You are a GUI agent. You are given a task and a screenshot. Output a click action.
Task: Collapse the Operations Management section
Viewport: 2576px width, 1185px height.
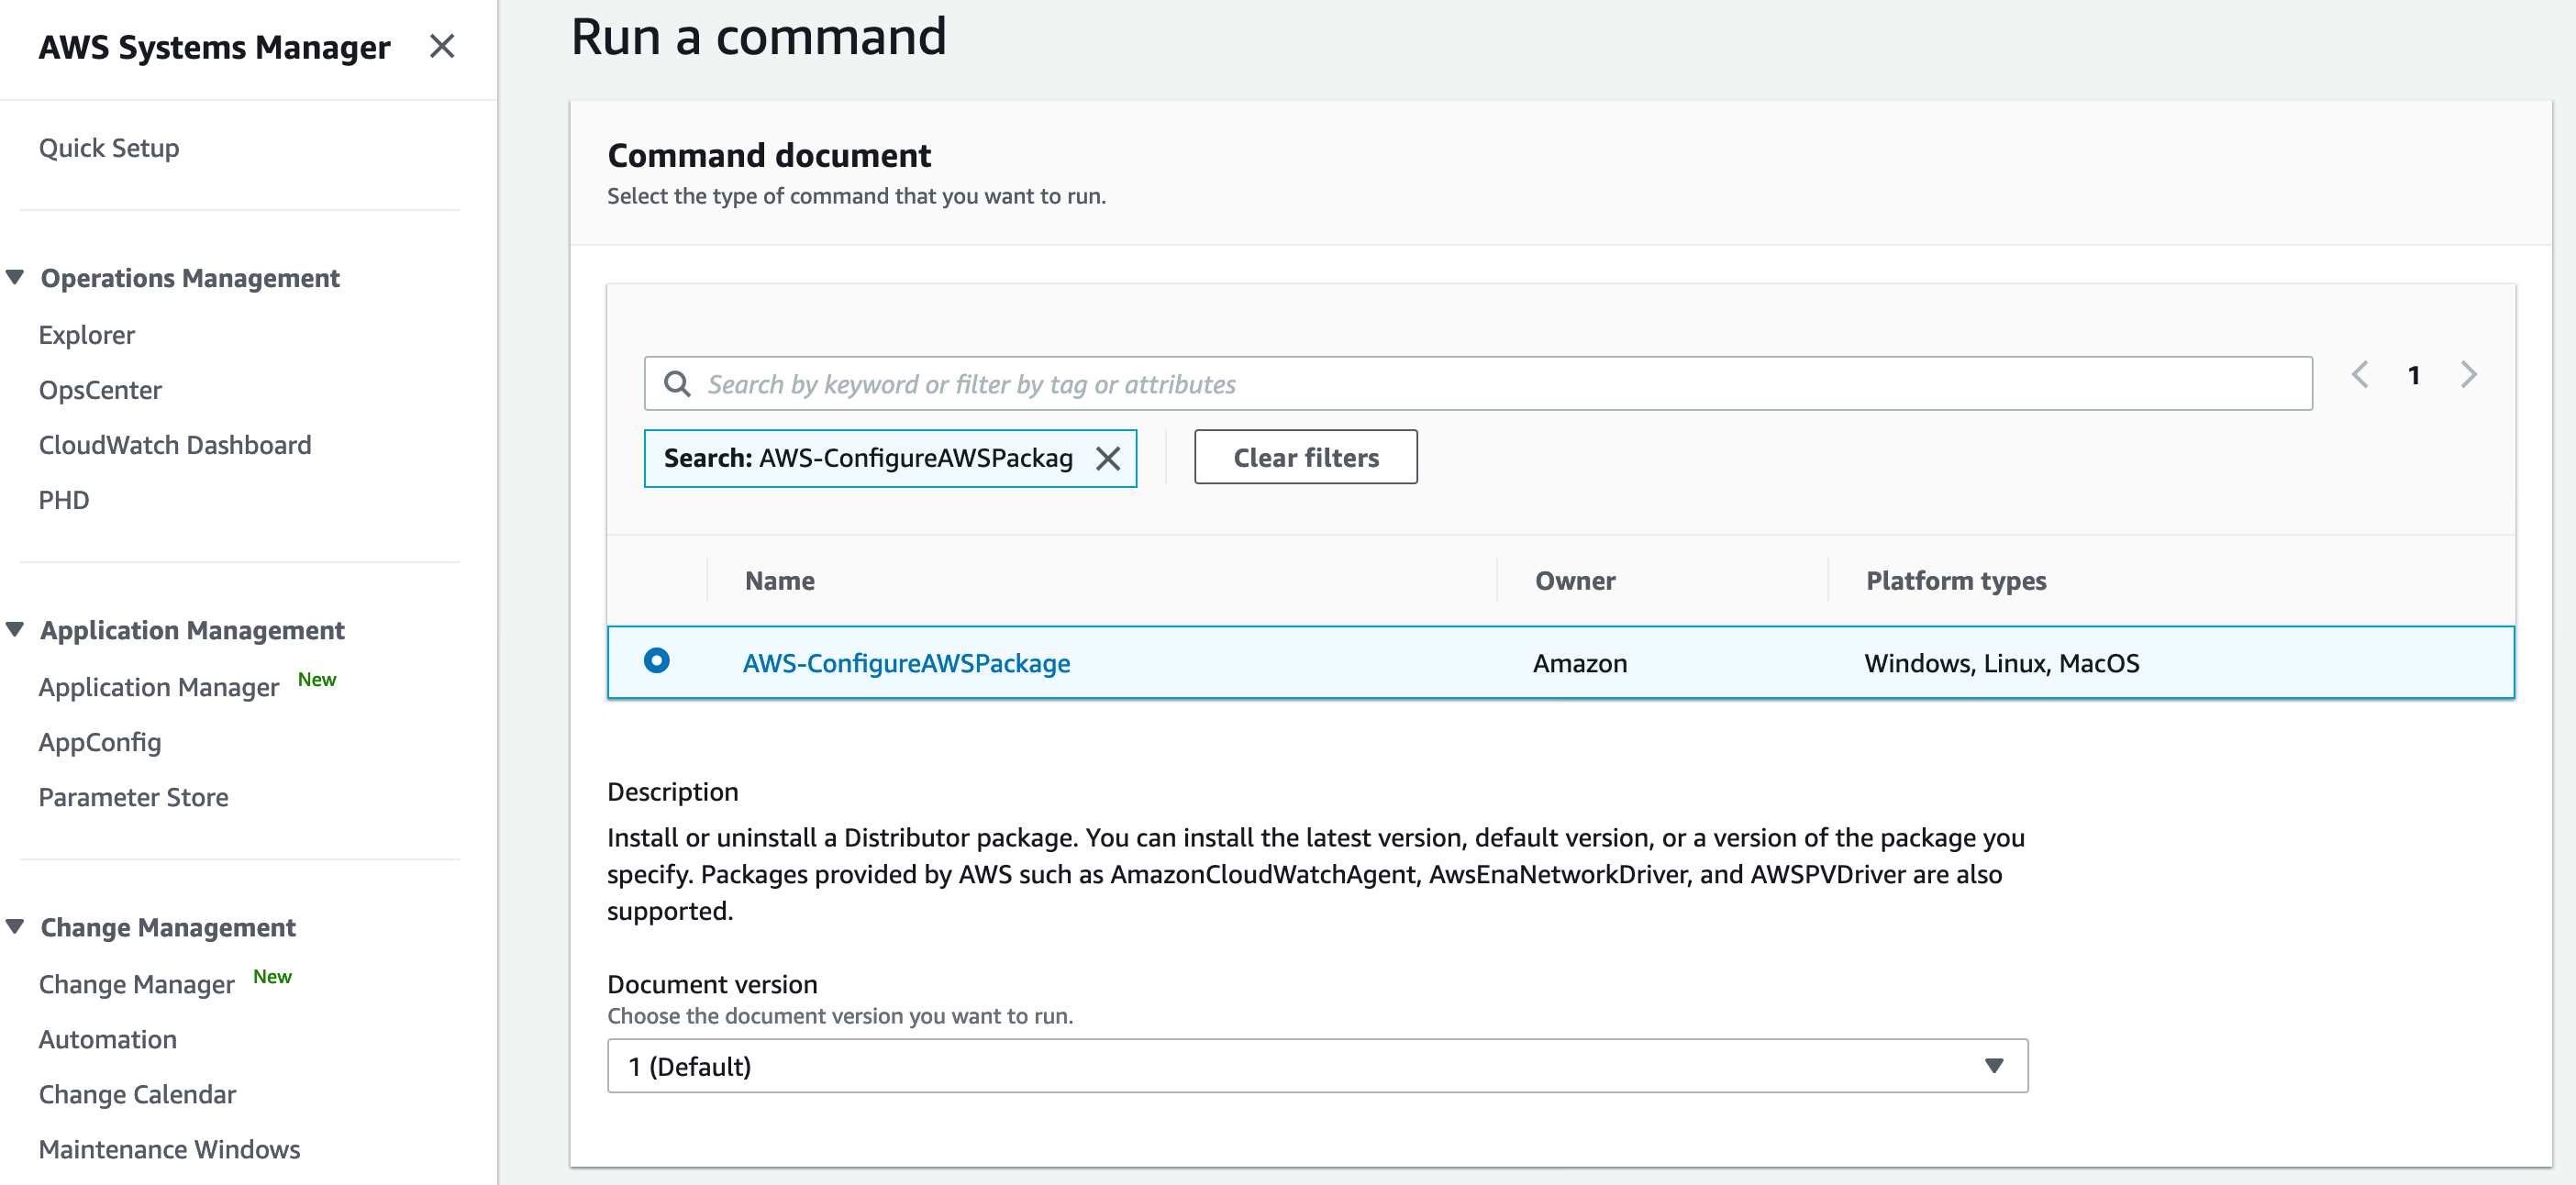tap(15, 277)
